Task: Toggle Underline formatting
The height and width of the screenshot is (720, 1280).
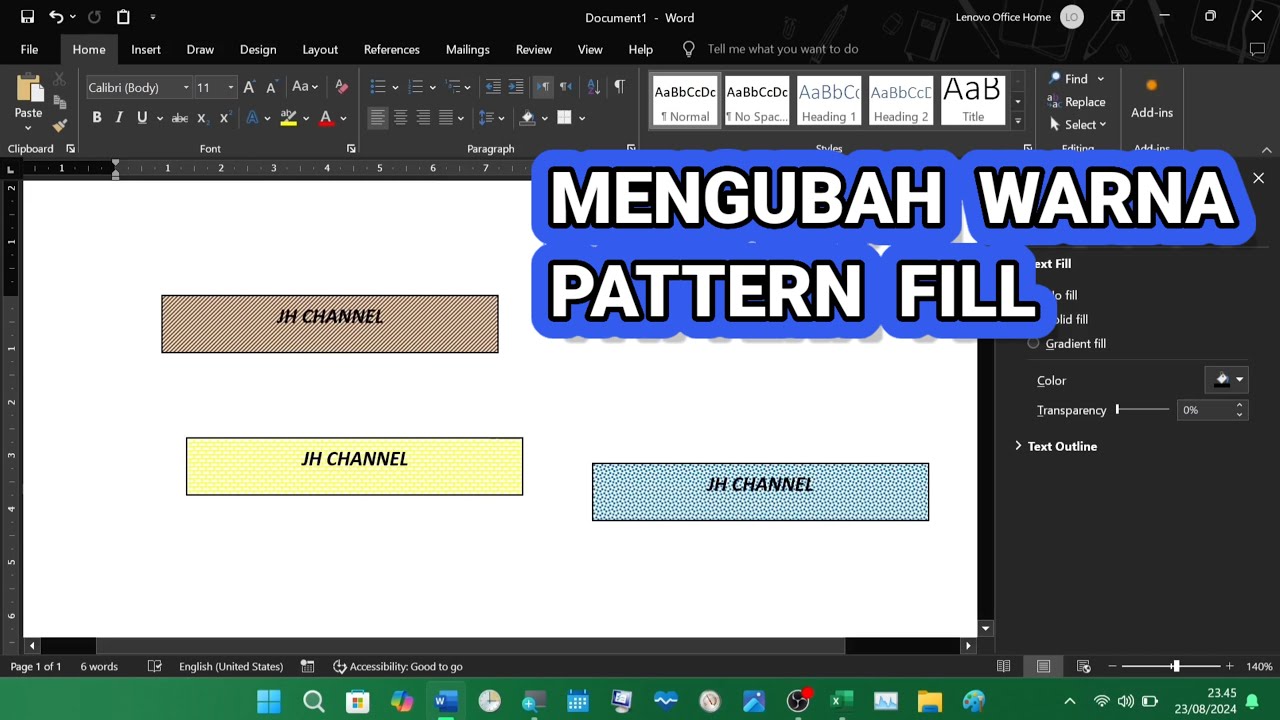Action: [x=142, y=118]
